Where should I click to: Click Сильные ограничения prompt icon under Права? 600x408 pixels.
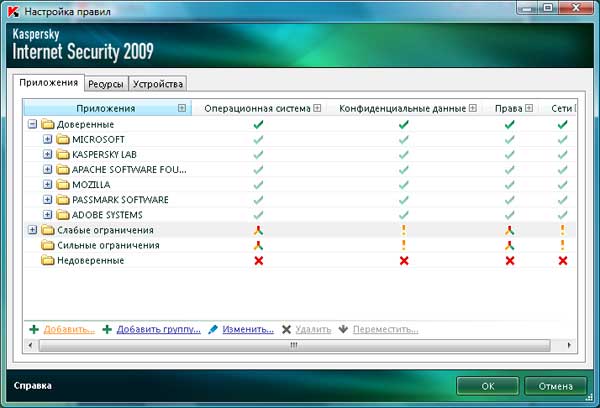[509, 245]
